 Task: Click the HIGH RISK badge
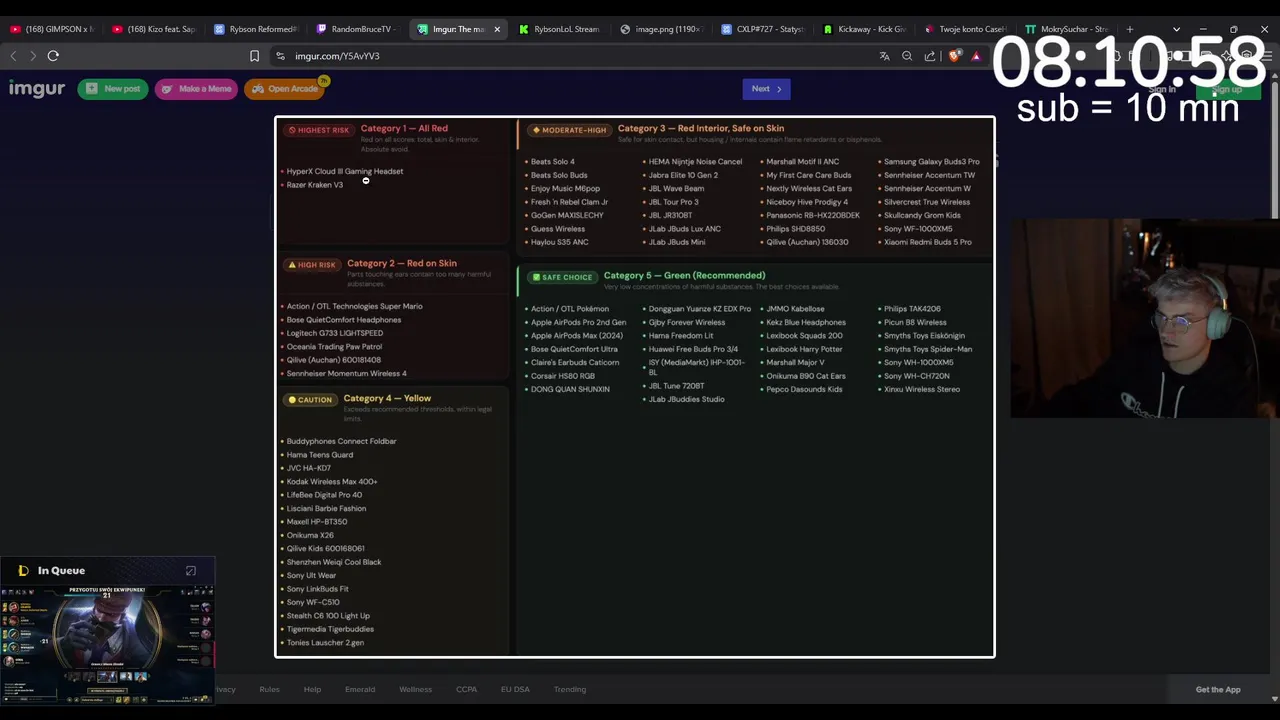pos(312,265)
